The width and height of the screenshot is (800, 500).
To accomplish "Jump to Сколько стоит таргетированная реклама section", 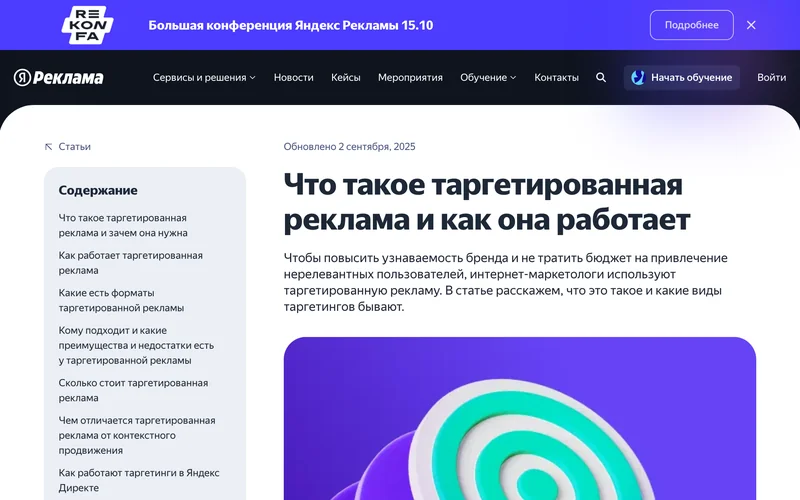I will point(133,390).
